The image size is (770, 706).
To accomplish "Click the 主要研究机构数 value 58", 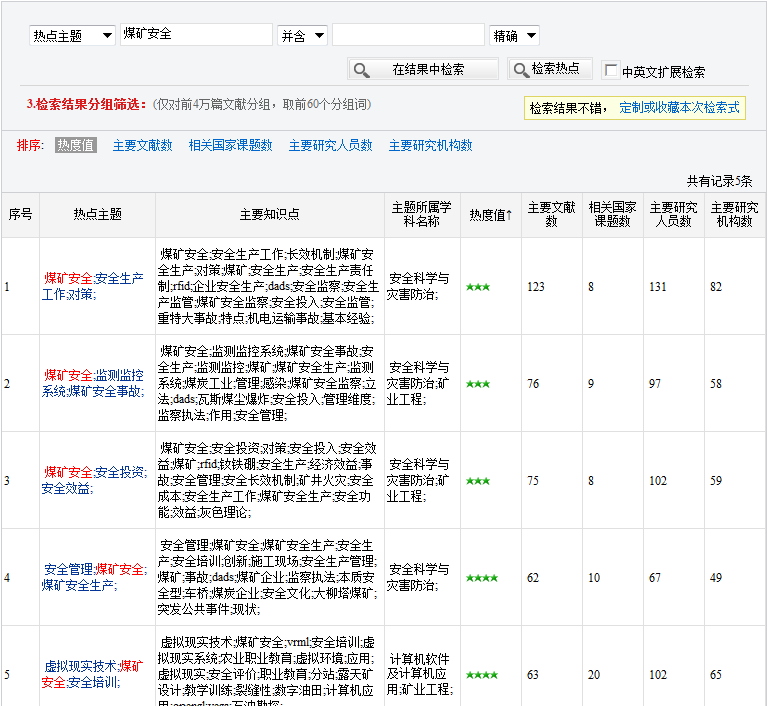I will pos(716,383).
